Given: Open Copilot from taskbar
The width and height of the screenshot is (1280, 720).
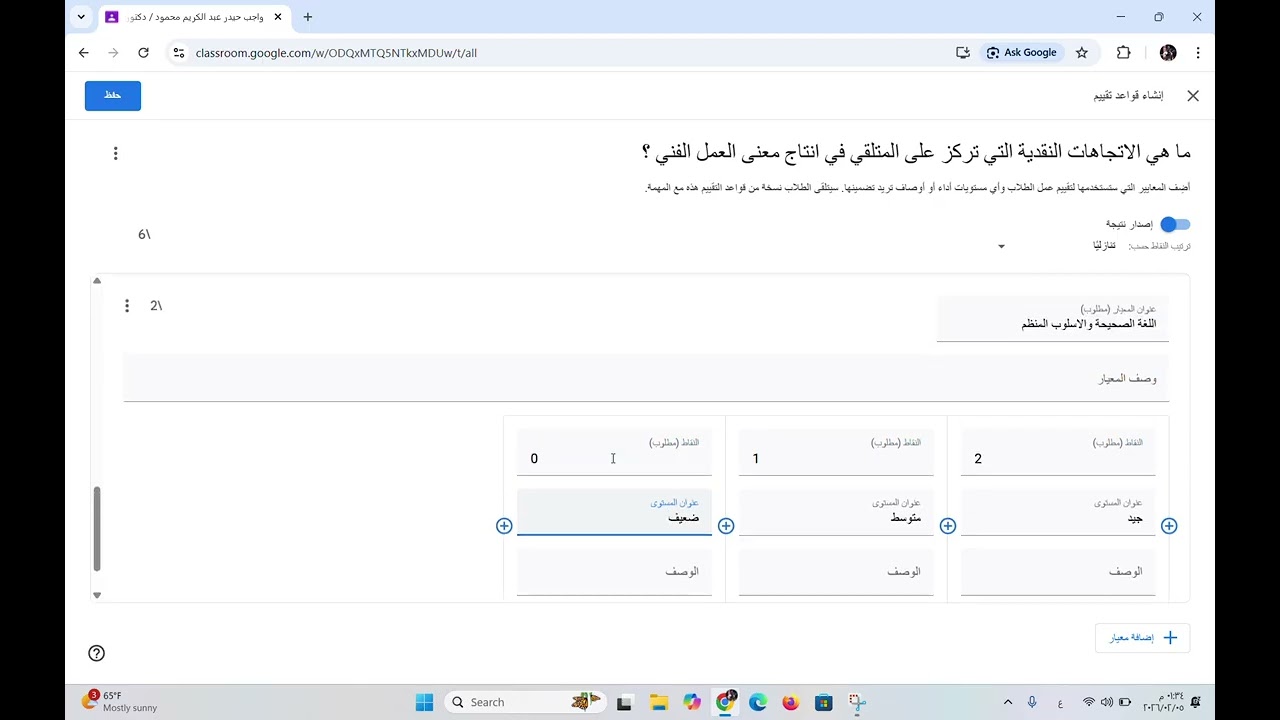Looking at the screenshot, I should 692,702.
